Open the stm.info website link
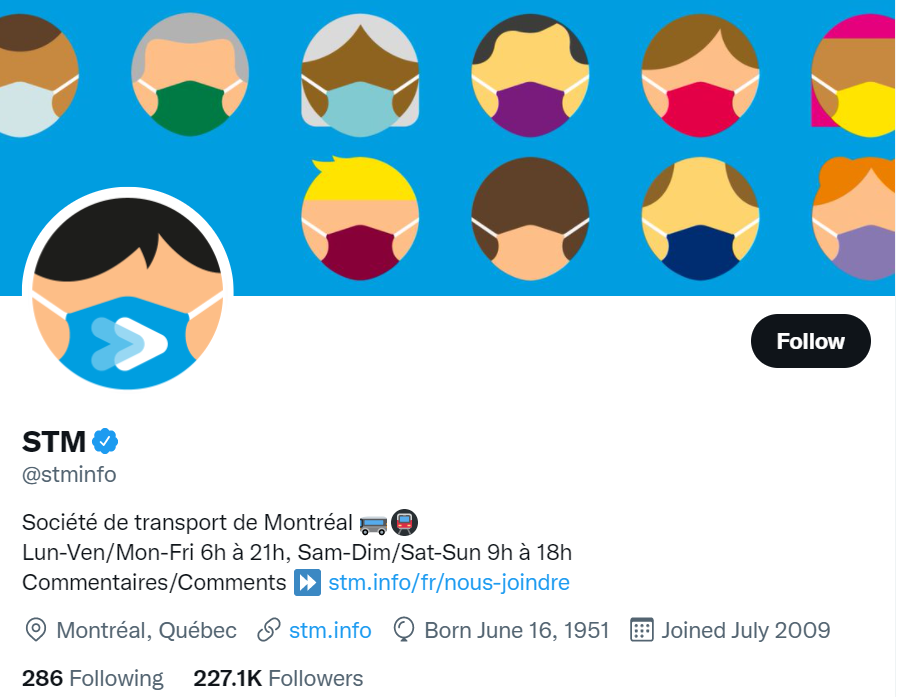 [x=330, y=630]
